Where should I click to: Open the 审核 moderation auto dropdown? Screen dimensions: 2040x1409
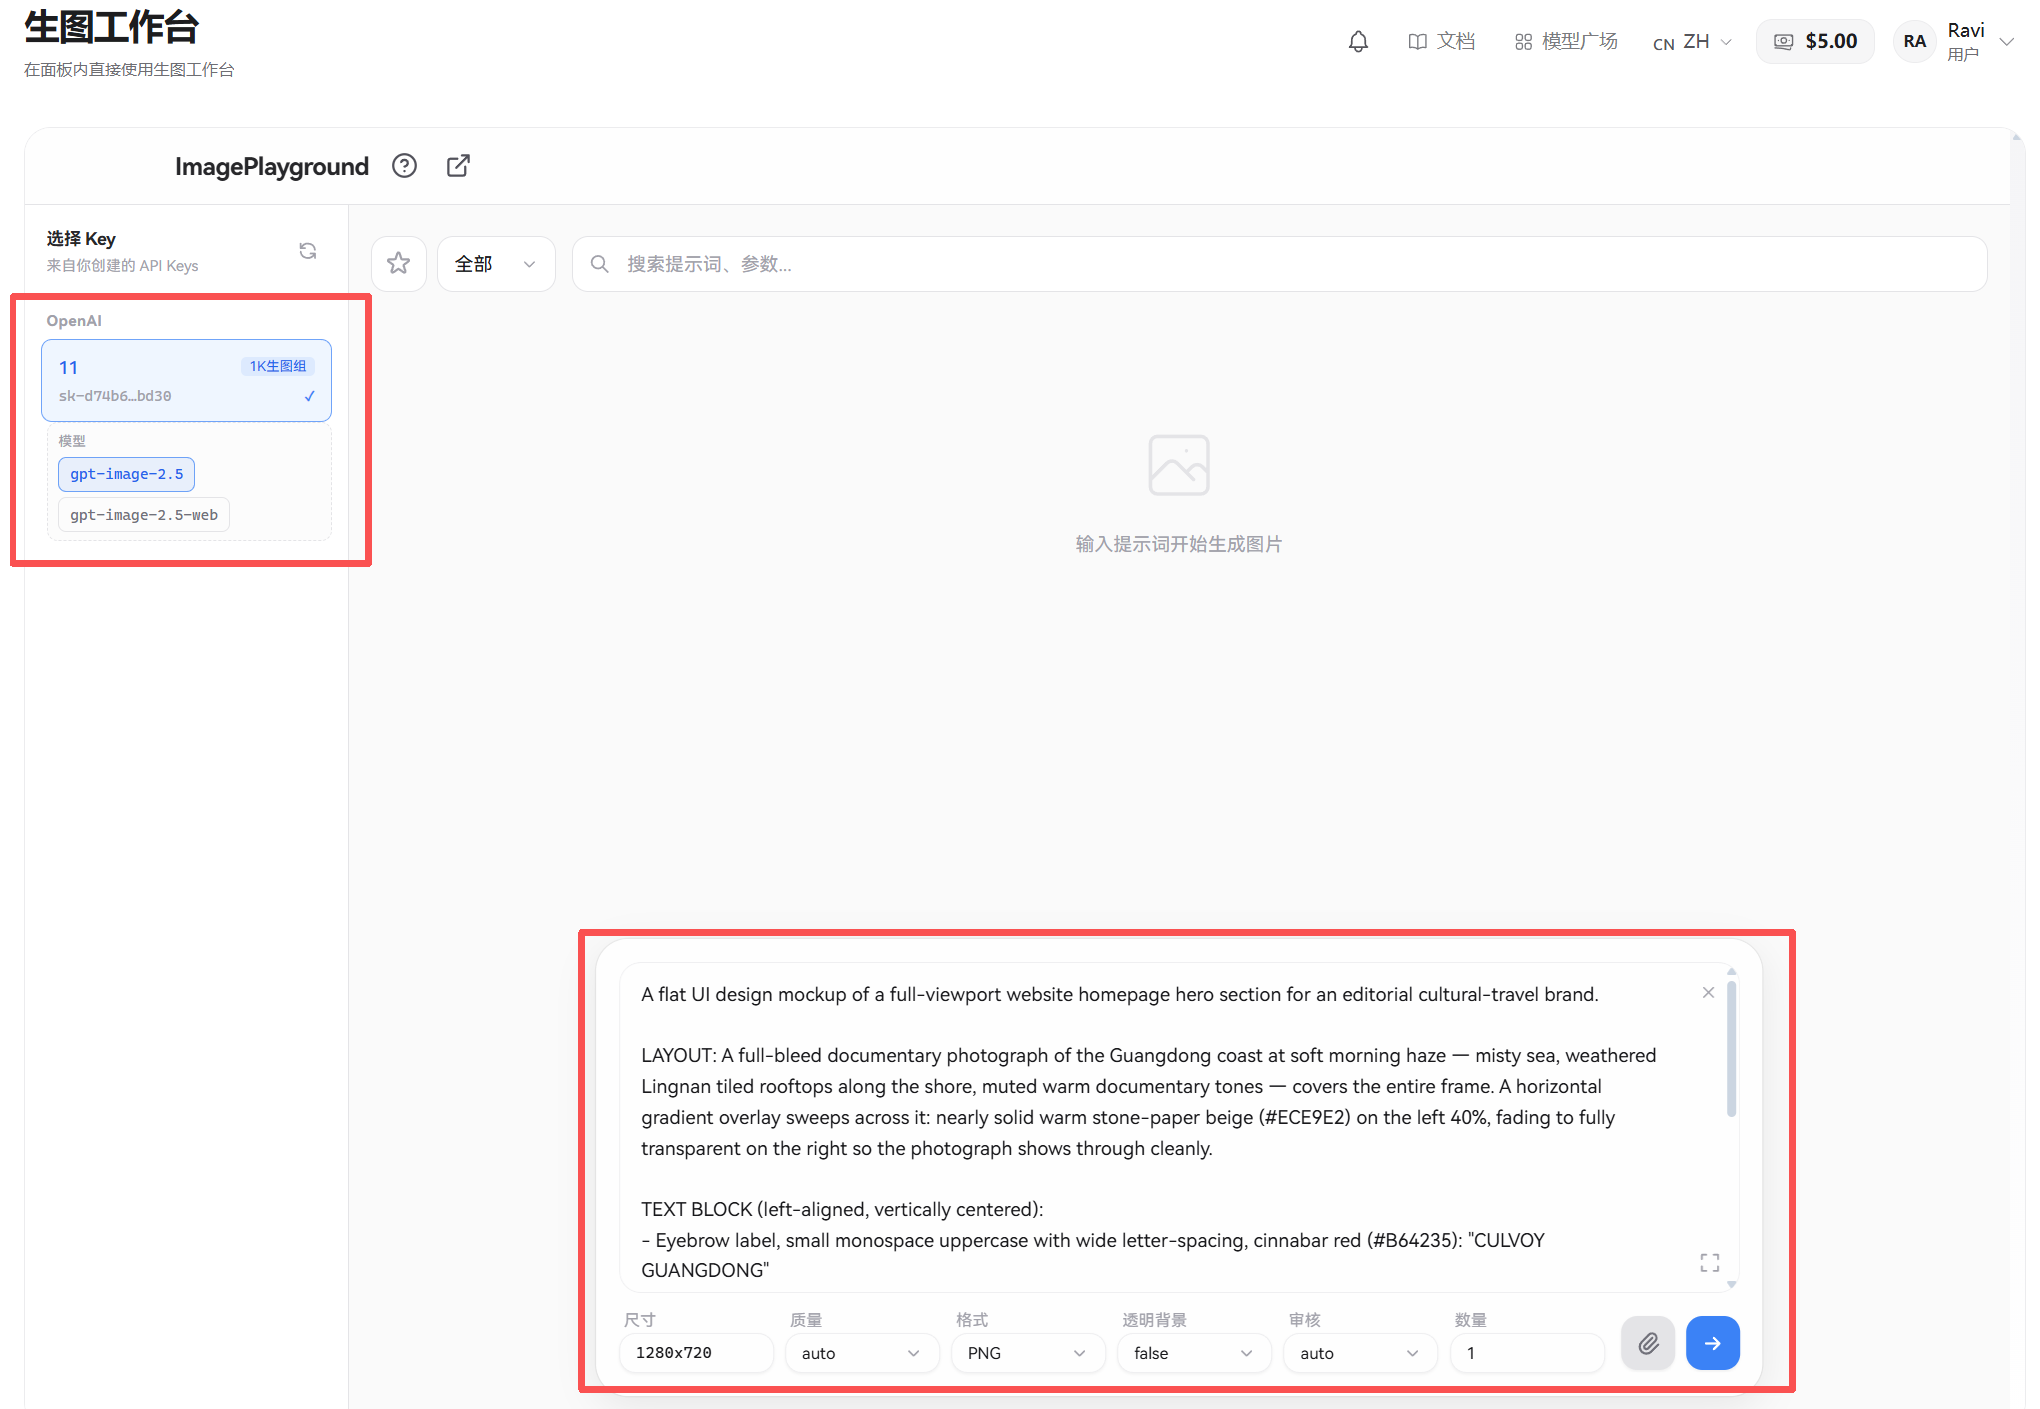[1360, 1353]
